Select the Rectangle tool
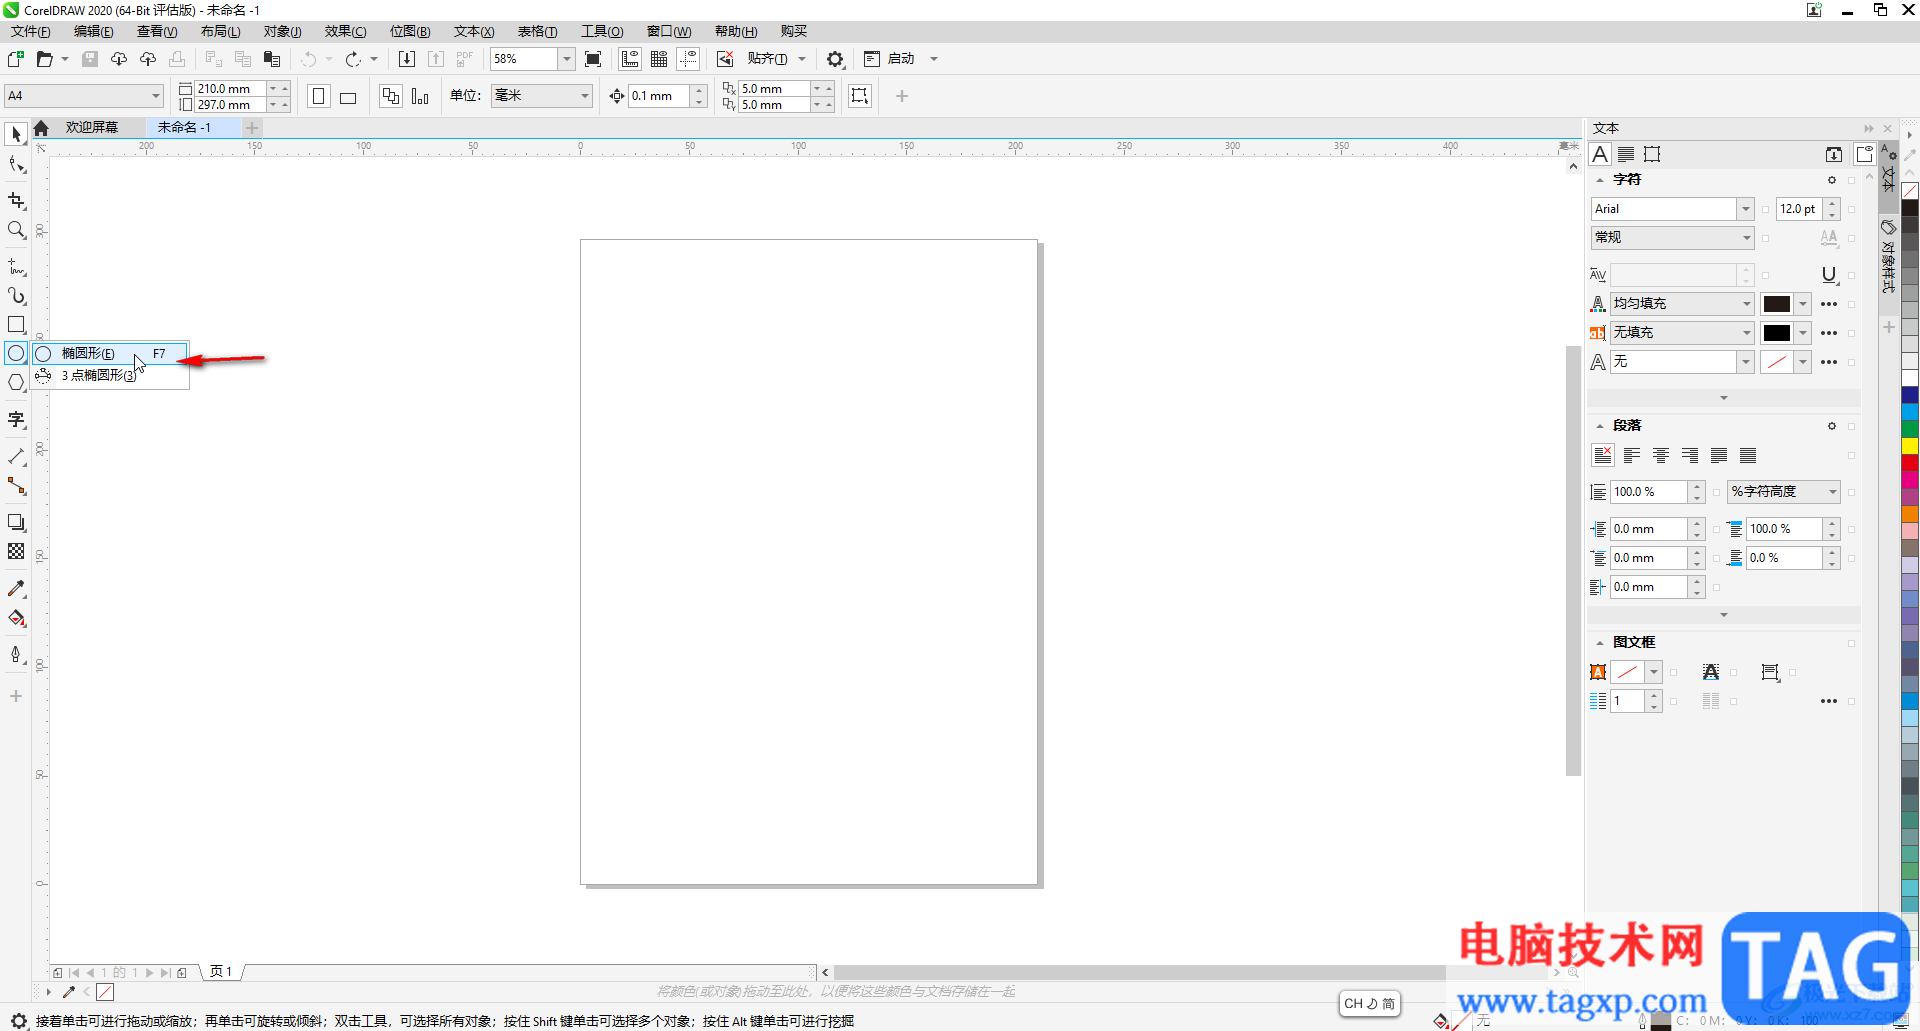The height and width of the screenshot is (1031, 1920). 16,325
